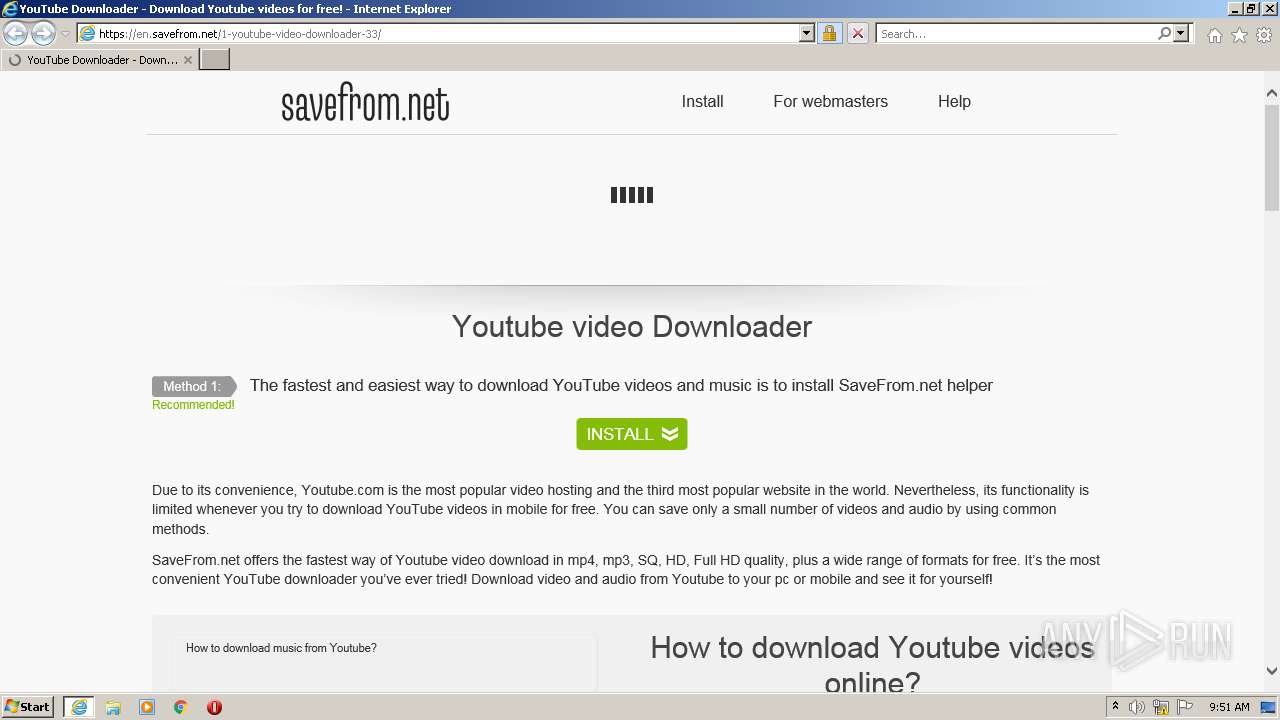This screenshot has height=720, width=1280.
Task: Click the Youtube video Downloader heading
Action: (x=632, y=326)
